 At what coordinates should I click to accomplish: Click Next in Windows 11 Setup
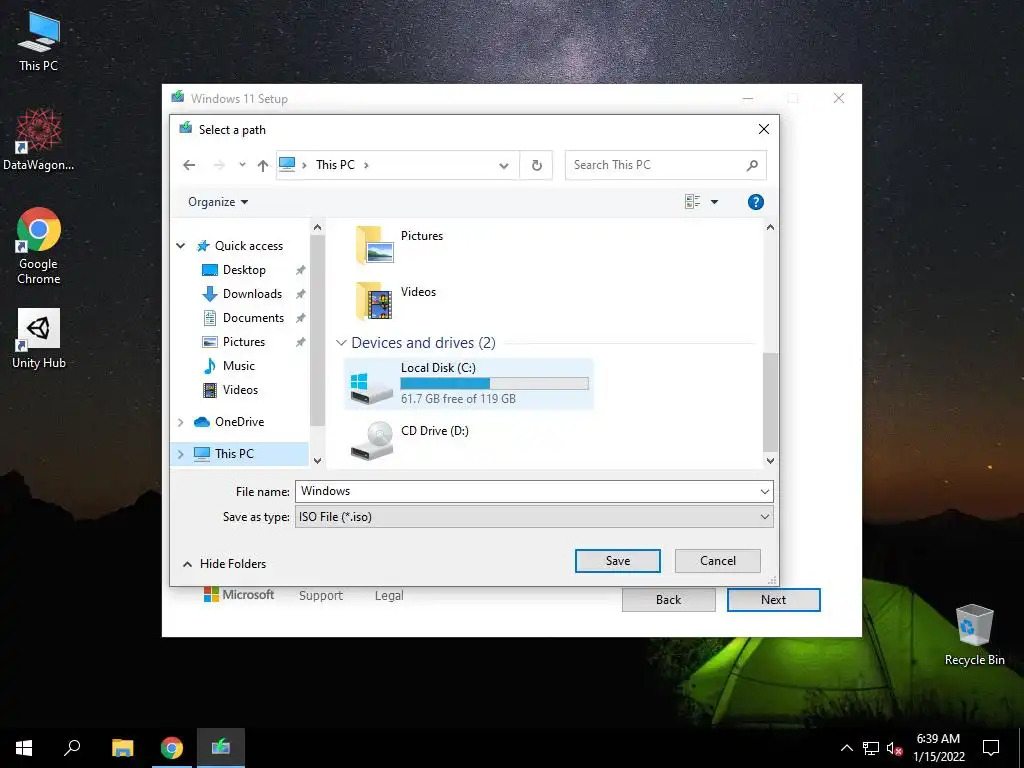point(774,600)
